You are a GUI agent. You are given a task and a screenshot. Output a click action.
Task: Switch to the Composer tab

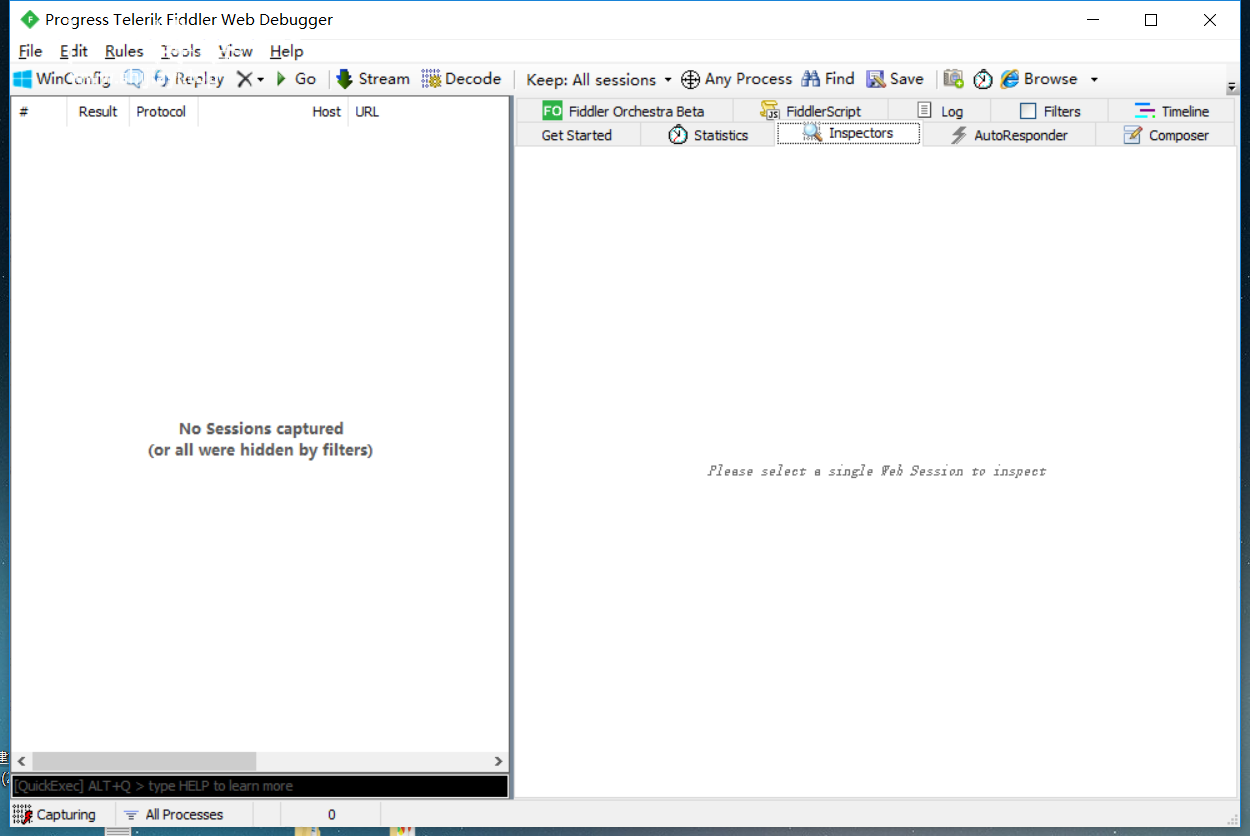click(x=1166, y=135)
